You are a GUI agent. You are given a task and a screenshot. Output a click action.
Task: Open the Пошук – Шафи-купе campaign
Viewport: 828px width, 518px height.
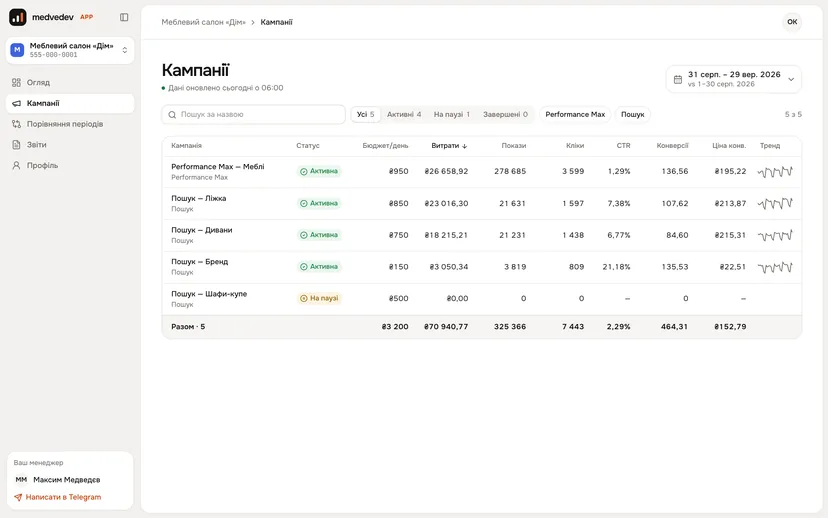point(209,294)
